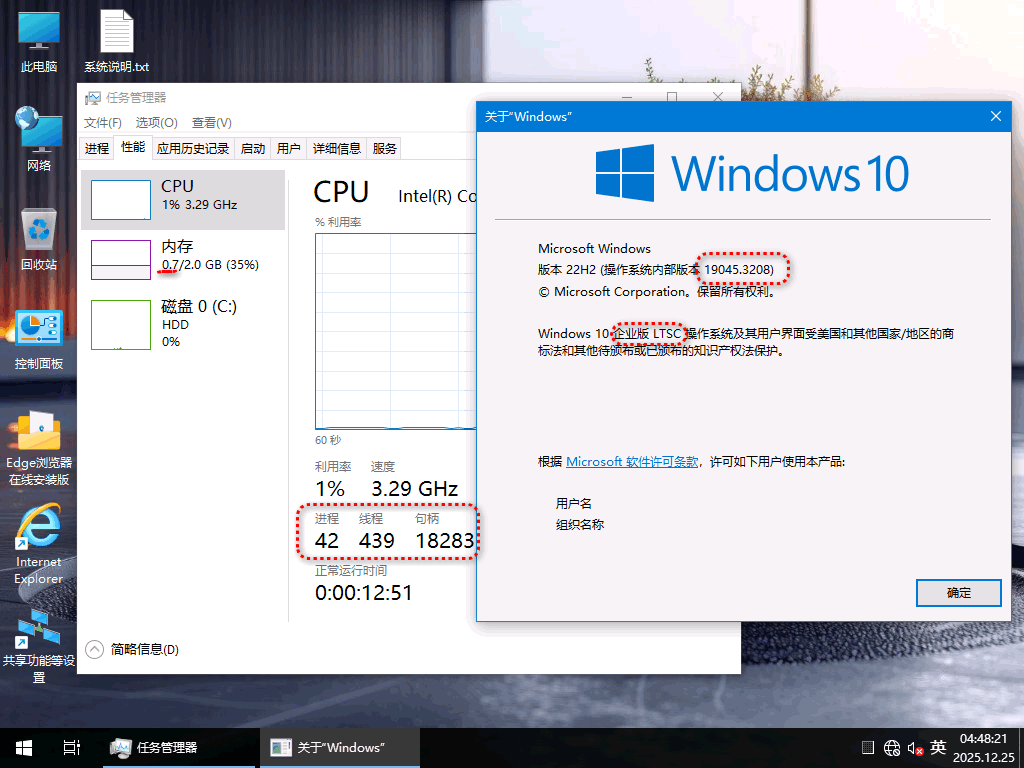
Task: Collapse Task Manager via 简略信息(D) chevron
Action: pyautogui.click(x=95, y=649)
